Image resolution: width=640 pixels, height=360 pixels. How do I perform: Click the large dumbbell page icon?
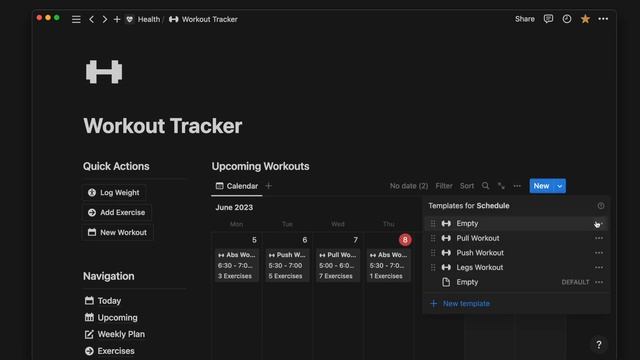click(x=104, y=72)
